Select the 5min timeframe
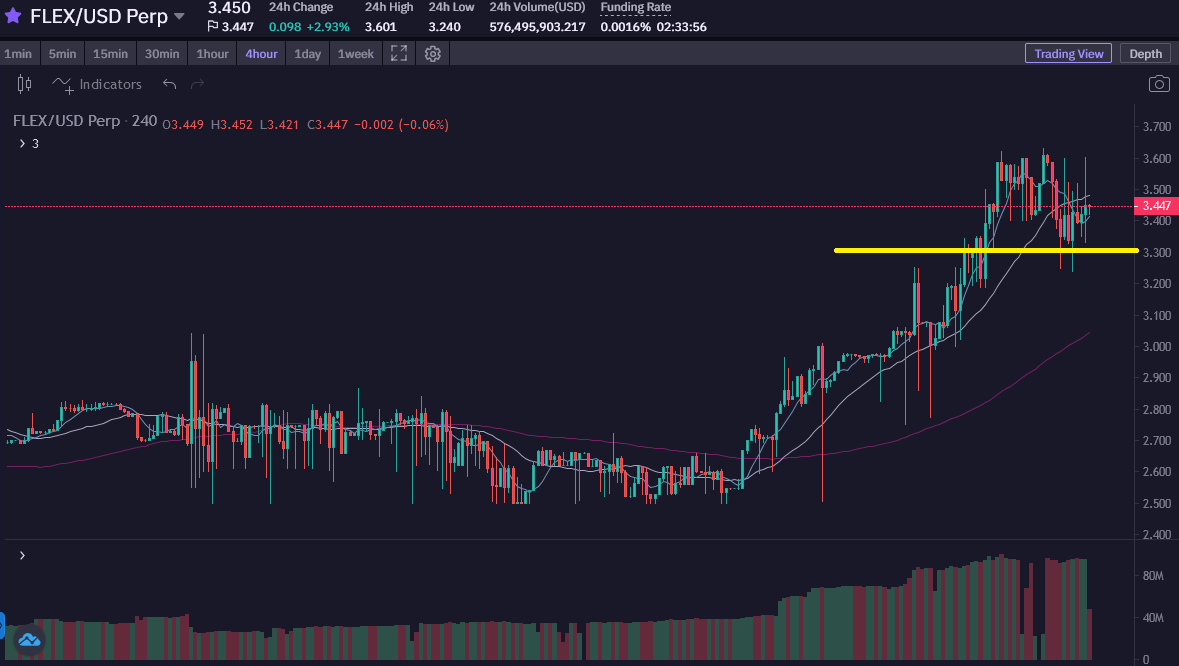Image resolution: width=1179 pixels, height=666 pixels. 62,53
